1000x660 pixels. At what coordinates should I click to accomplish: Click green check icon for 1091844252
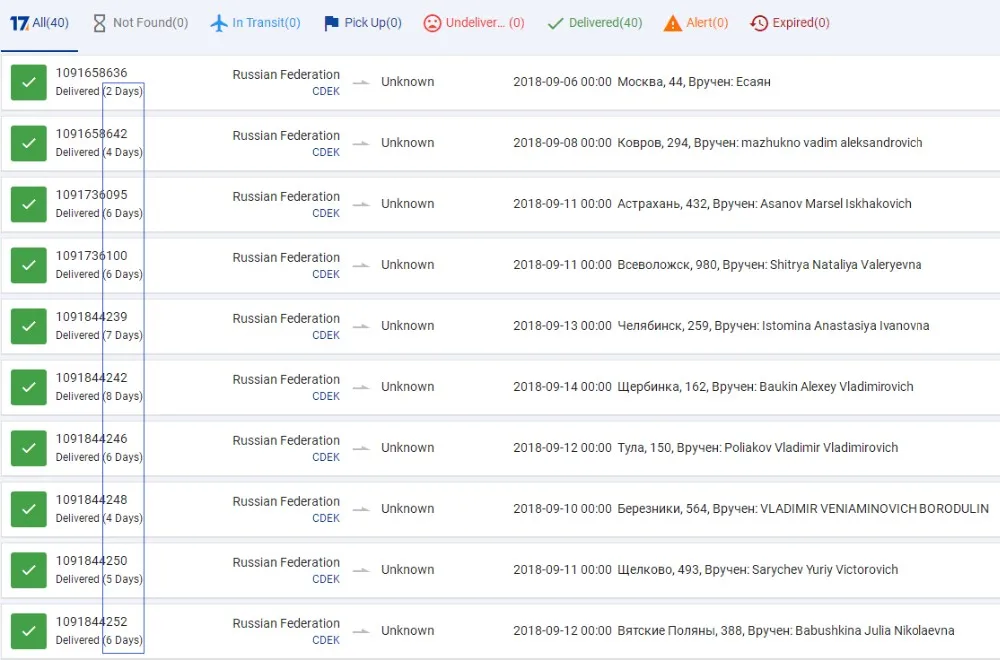click(x=29, y=631)
